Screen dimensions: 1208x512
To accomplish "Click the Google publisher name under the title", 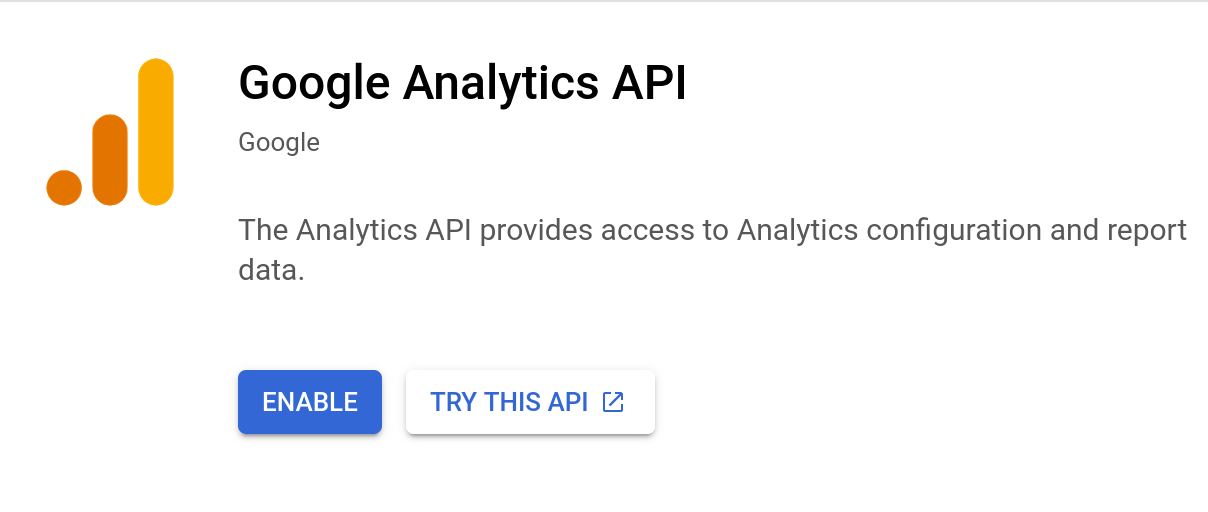I will (x=279, y=143).
